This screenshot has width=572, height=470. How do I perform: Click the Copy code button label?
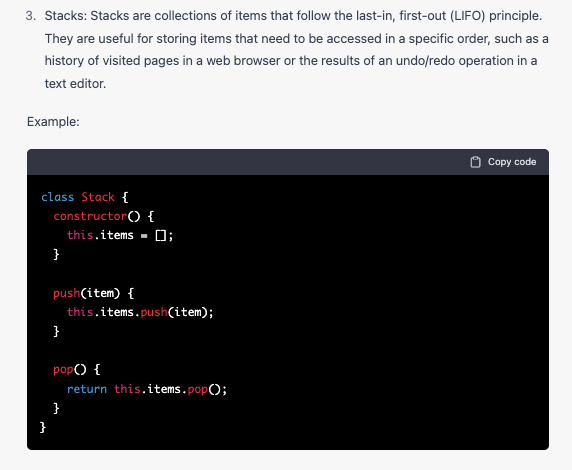(512, 162)
